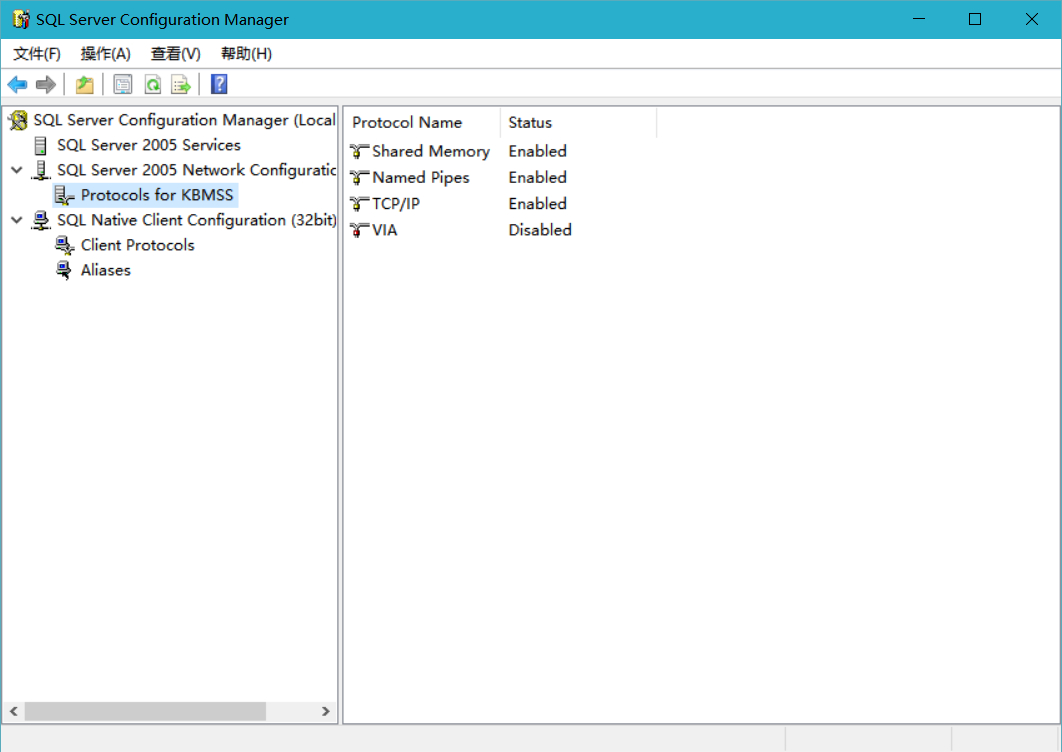Viewport: 1062px width, 752px height.
Task: Open the 帮助(H) menu
Action: tap(247, 54)
